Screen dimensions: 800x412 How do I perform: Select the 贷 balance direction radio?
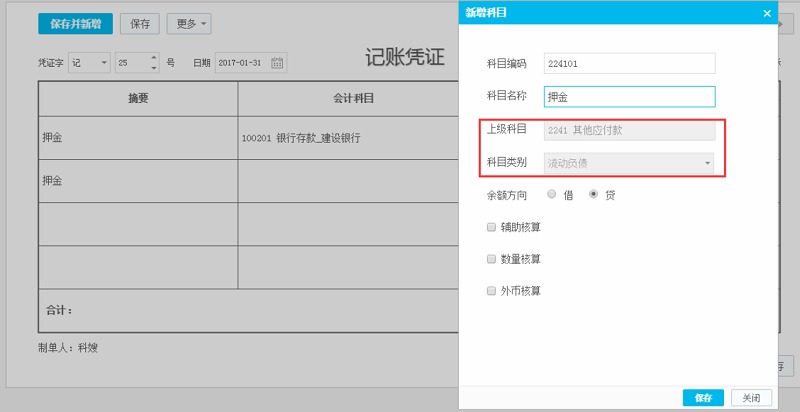coord(594,194)
